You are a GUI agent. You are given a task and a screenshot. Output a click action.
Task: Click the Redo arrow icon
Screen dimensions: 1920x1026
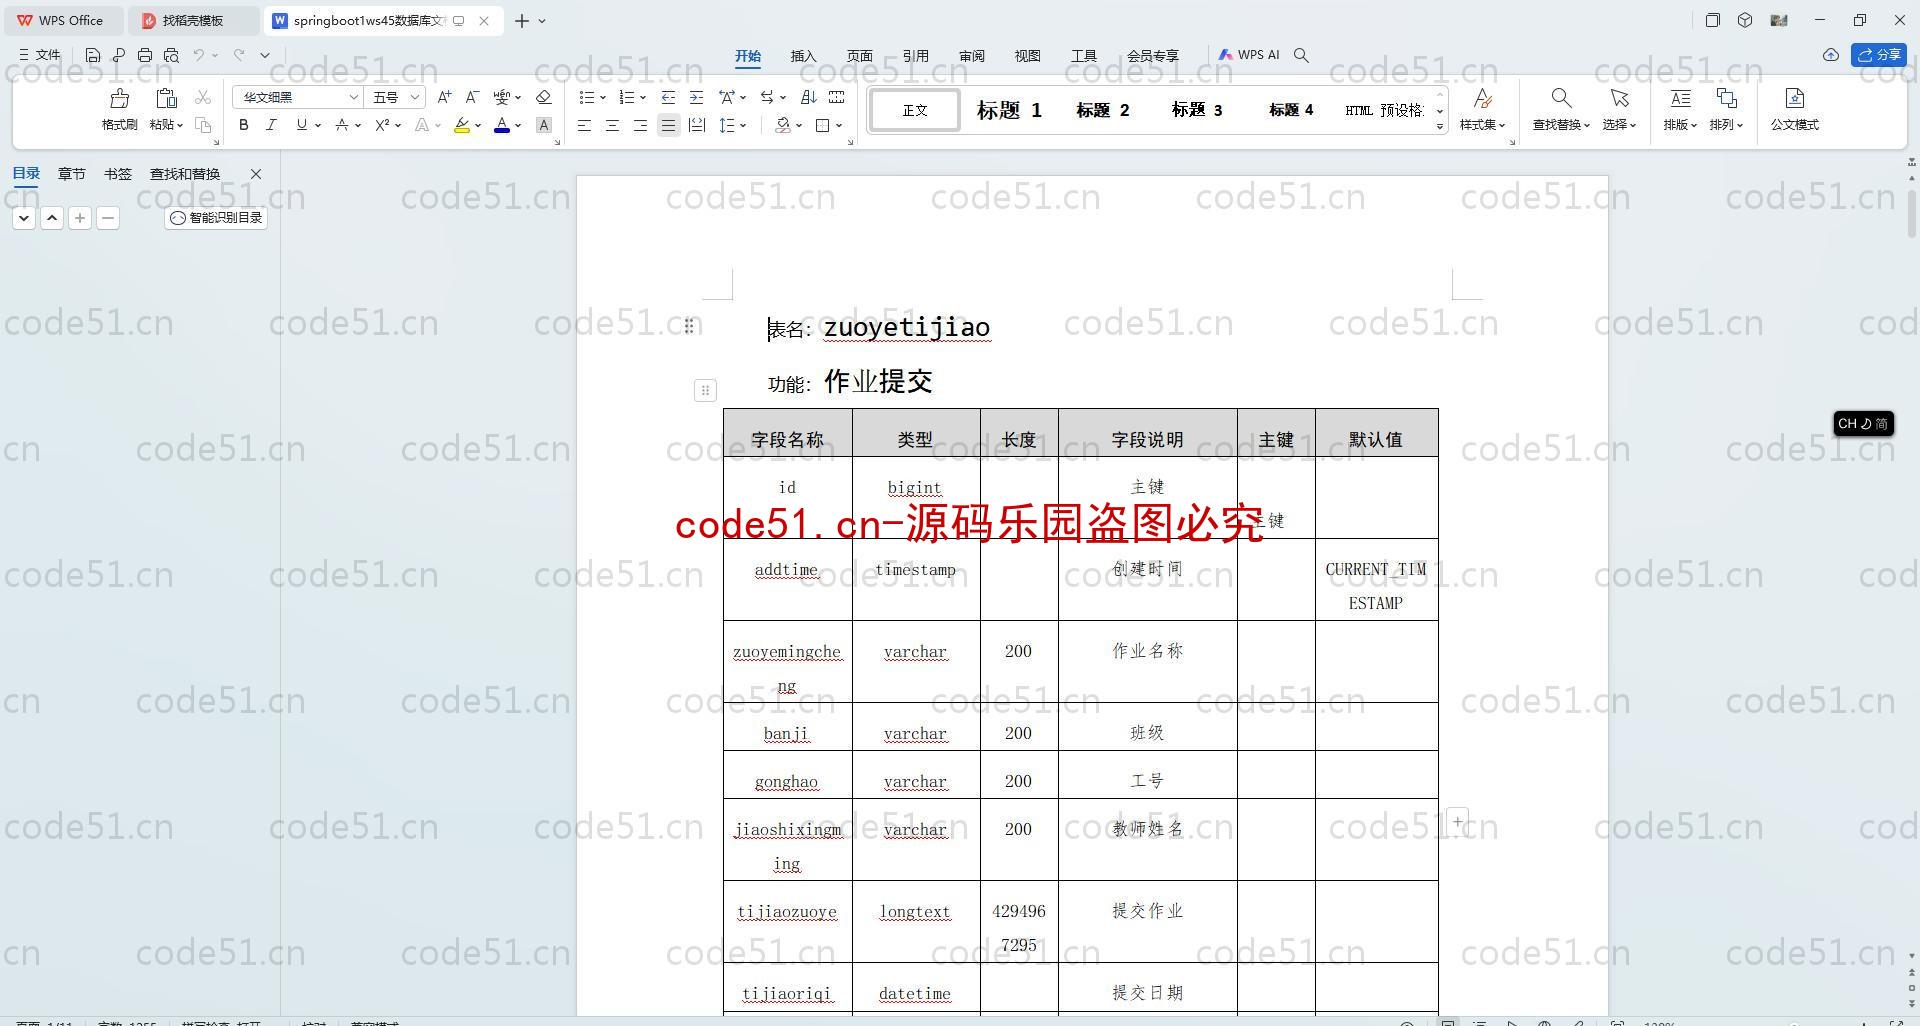[x=239, y=55]
